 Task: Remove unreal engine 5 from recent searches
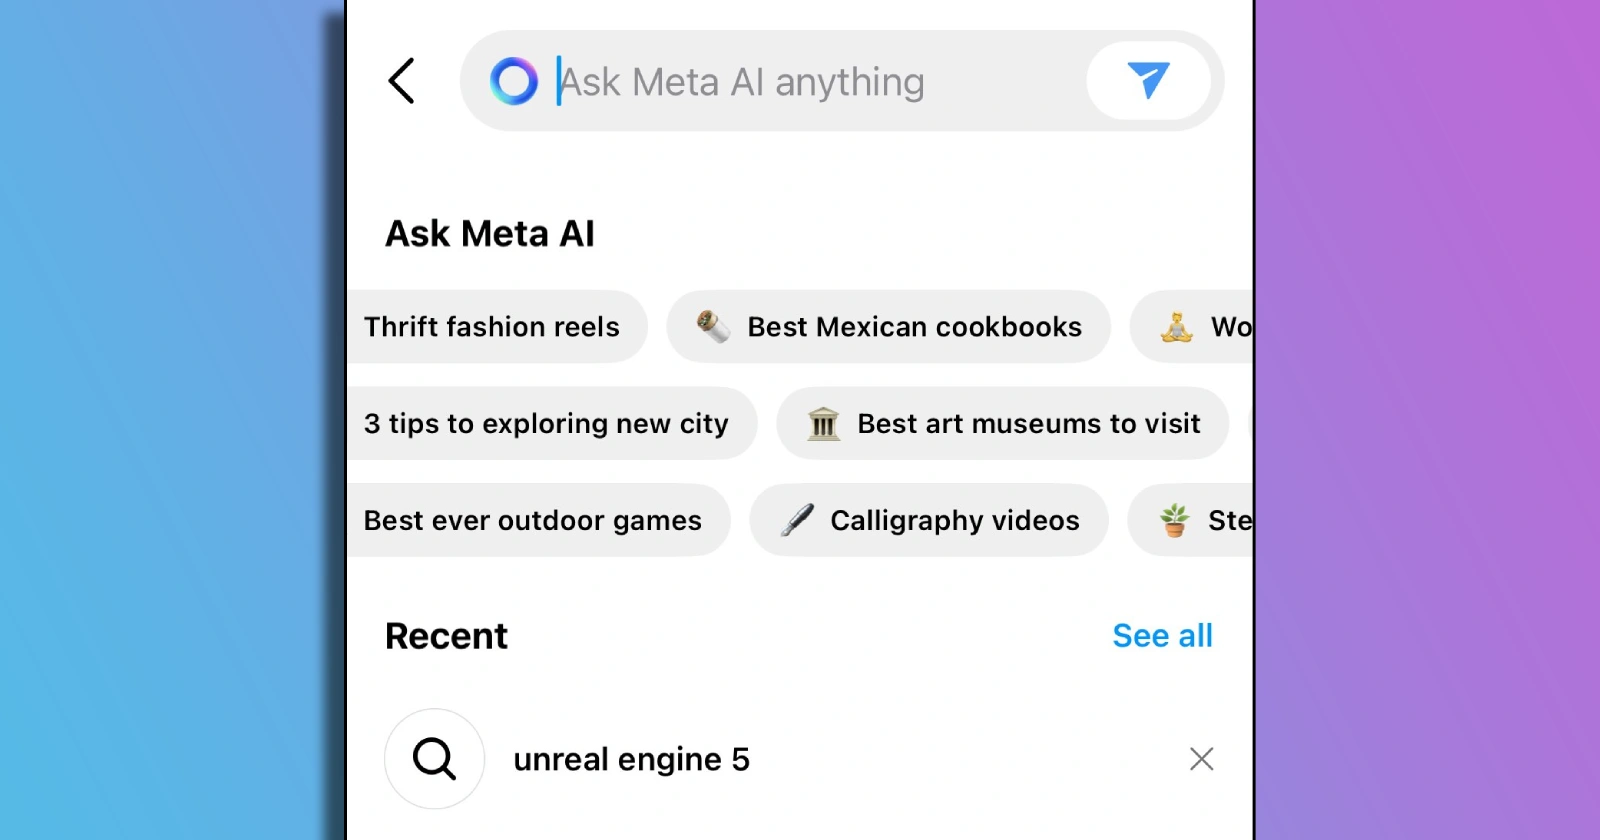1201,759
